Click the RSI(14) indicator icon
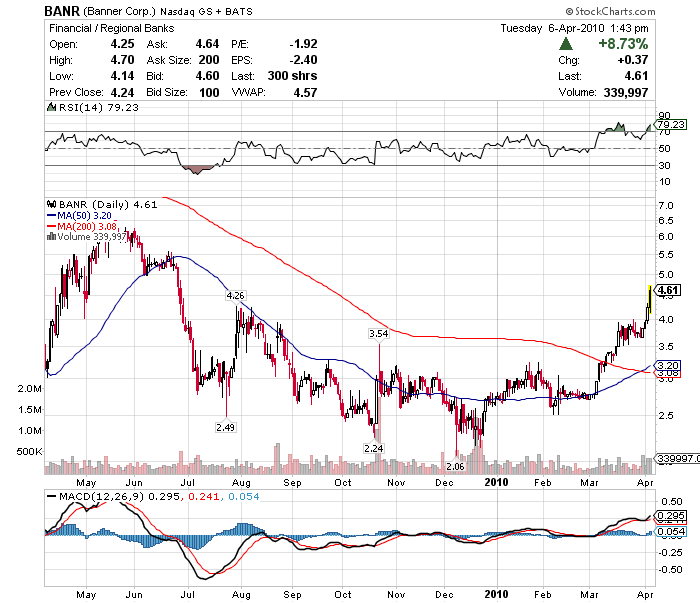The height and width of the screenshot is (603, 700). pyautogui.click(x=52, y=107)
